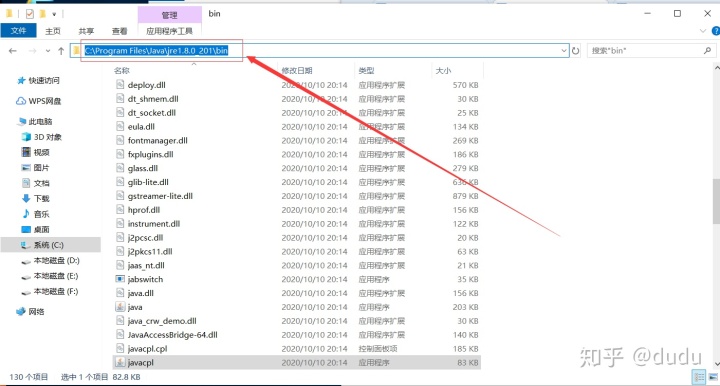Screen dimensions: 720x386
Task: Select the fxplugins.dll file icon
Action: pyautogui.click(x=120, y=154)
